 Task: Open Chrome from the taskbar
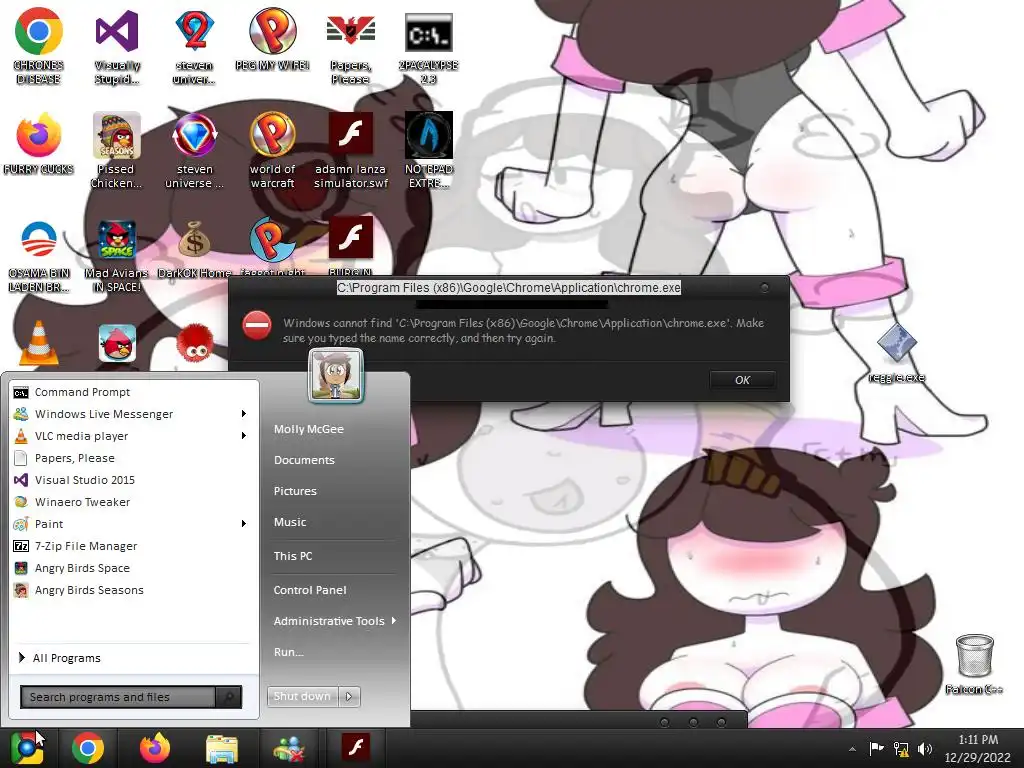88,748
